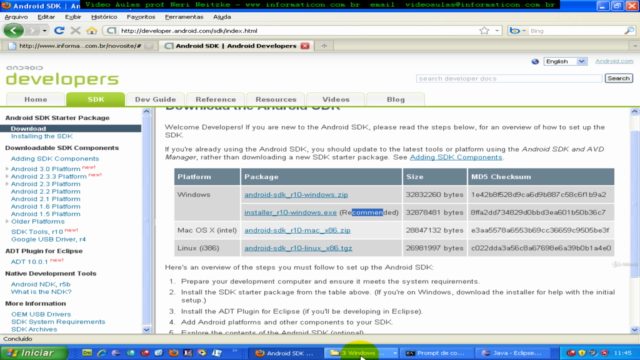Open a new tab with plus button

tap(324, 46)
